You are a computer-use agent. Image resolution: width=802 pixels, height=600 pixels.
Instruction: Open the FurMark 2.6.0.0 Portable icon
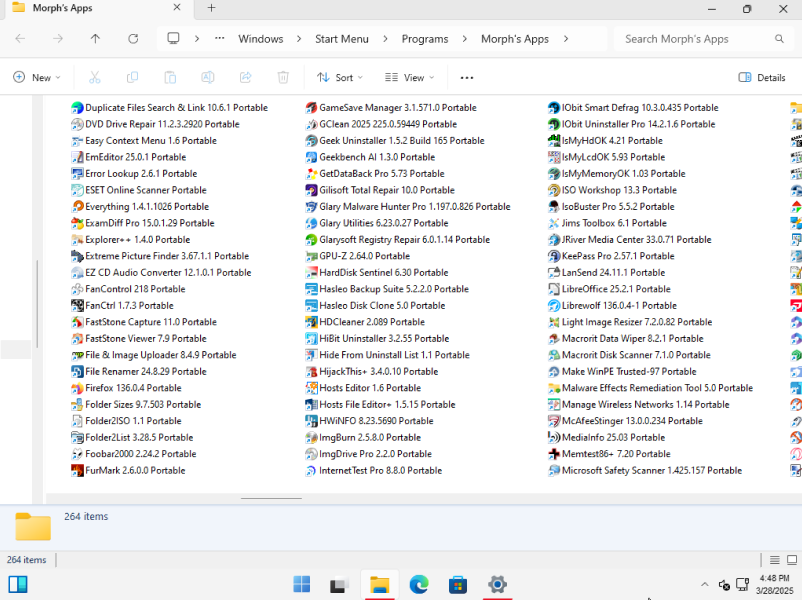pos(77,471)
